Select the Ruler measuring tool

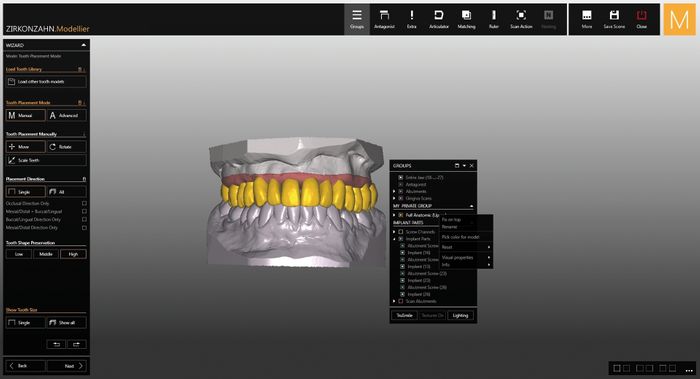tap(493, 20)
